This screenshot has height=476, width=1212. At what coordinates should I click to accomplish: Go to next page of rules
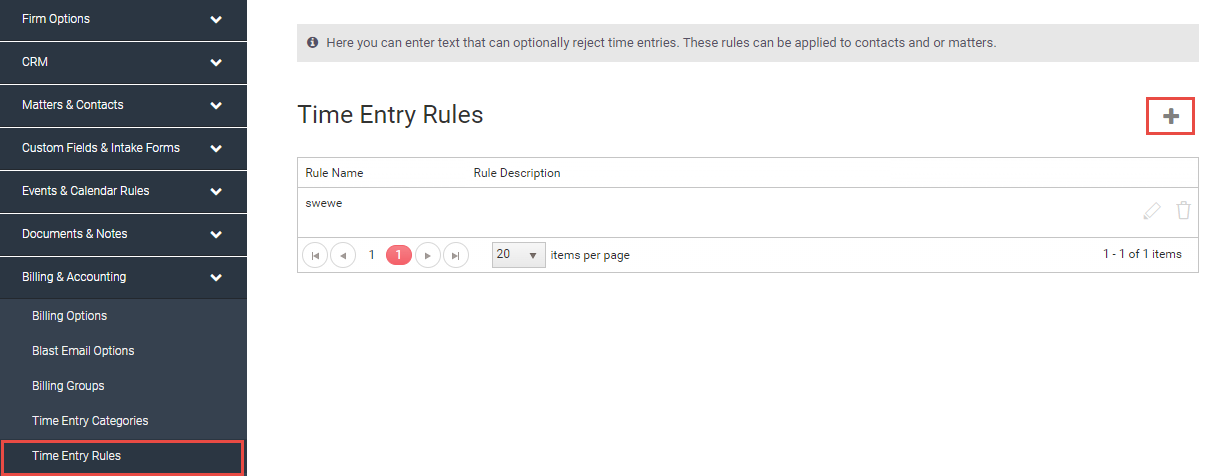point(428,255)
